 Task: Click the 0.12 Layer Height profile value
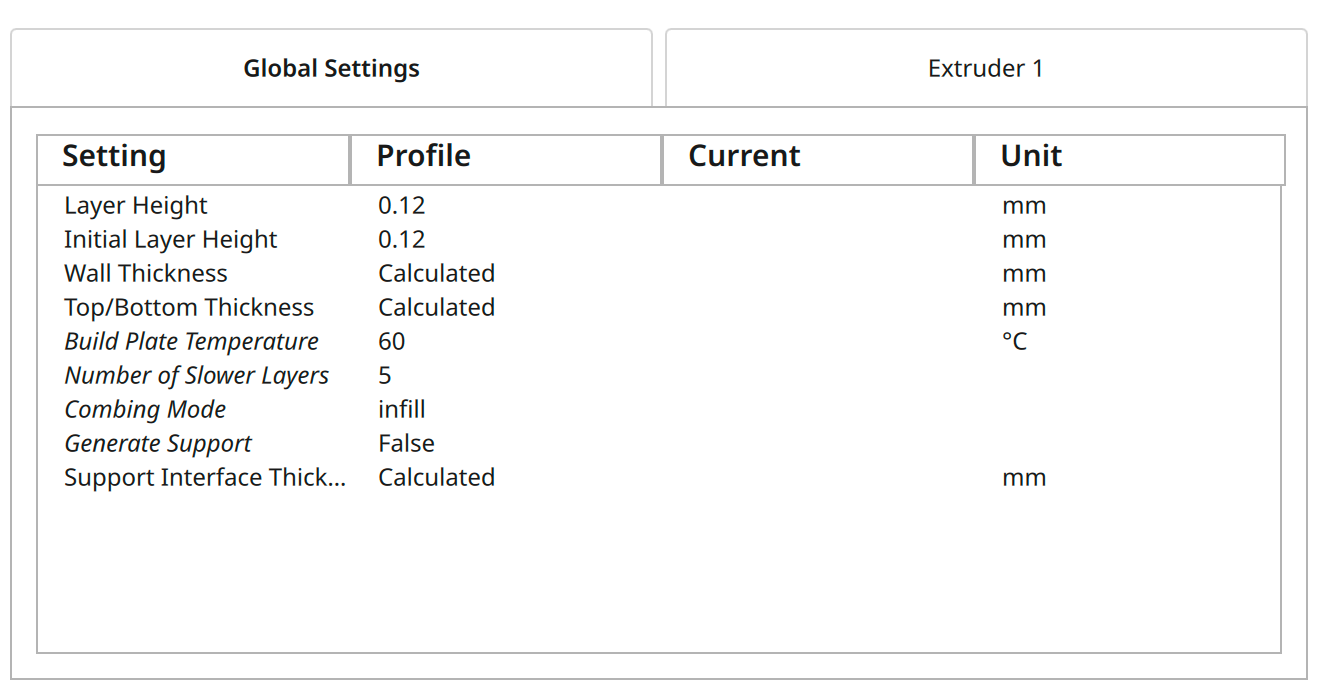pyautogui.click(x=402, y=206)
